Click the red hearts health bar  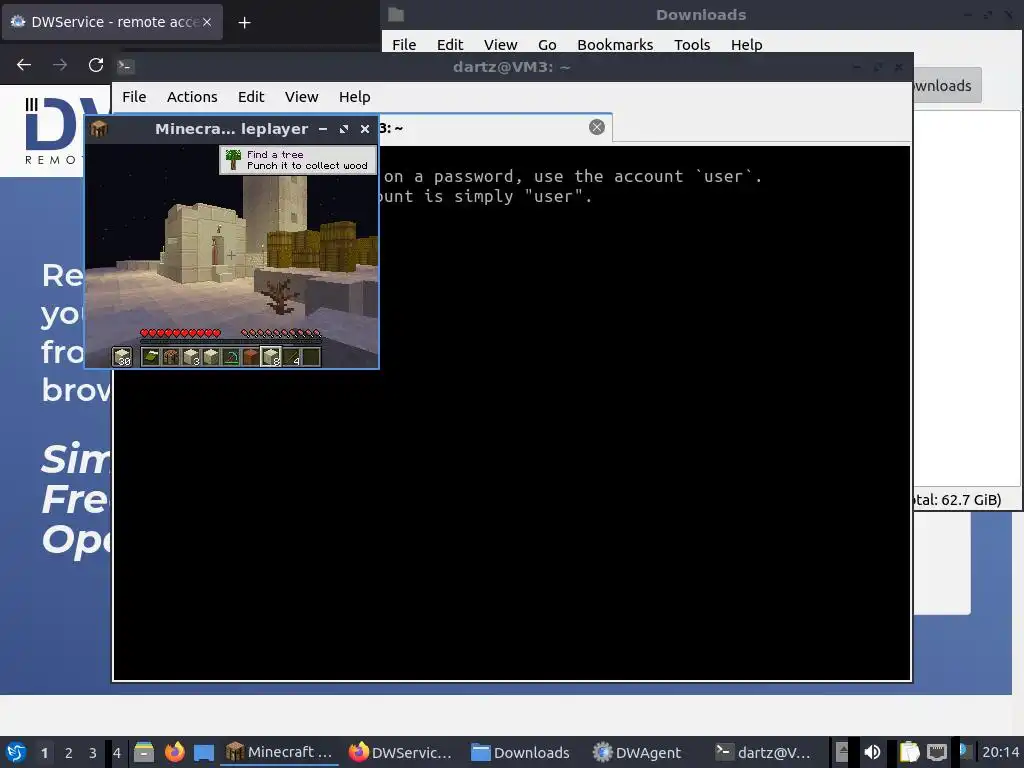(180, 333)
